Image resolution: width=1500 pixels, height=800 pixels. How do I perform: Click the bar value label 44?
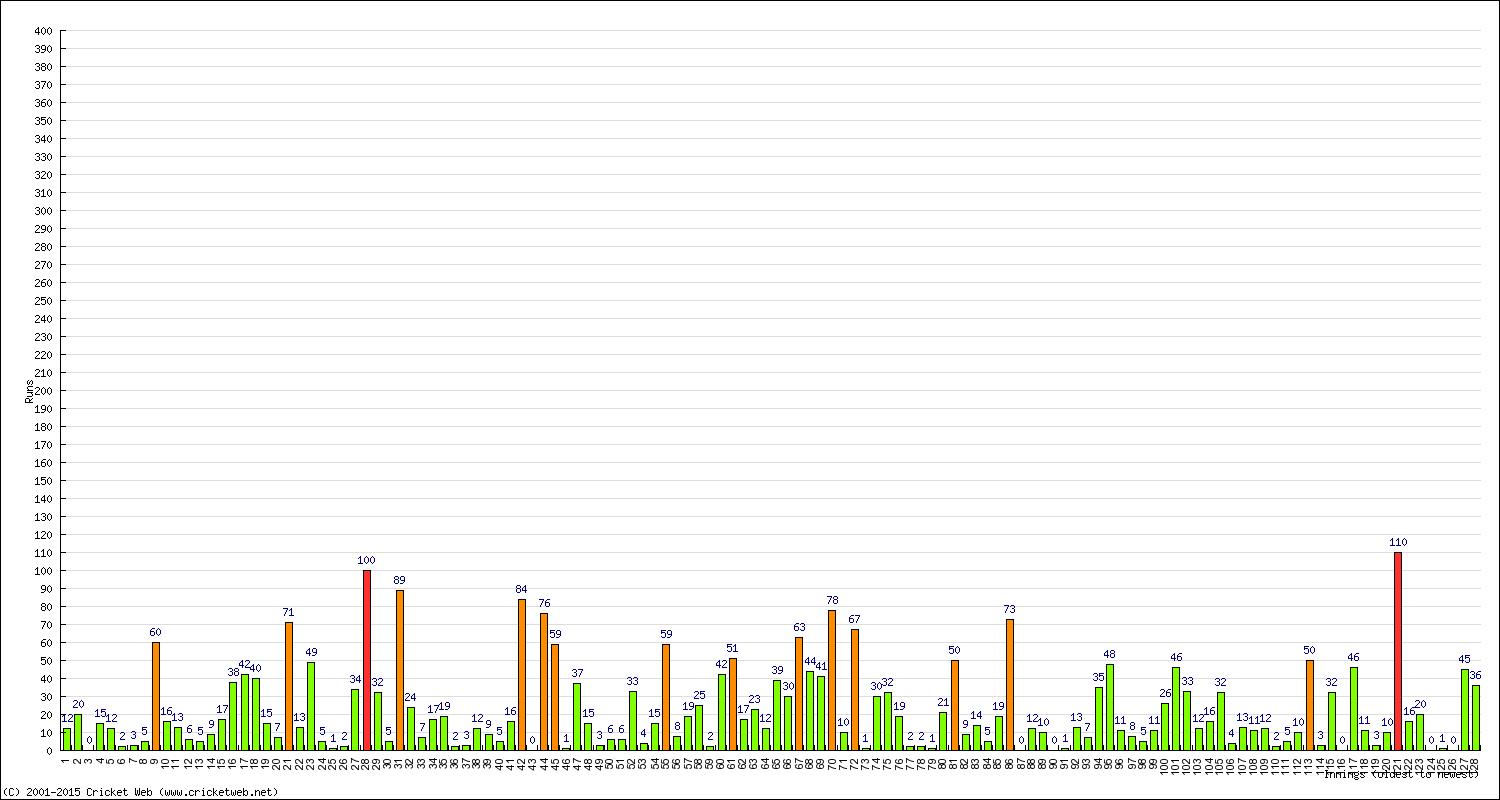pyautogui.click(x=810, y=661)
